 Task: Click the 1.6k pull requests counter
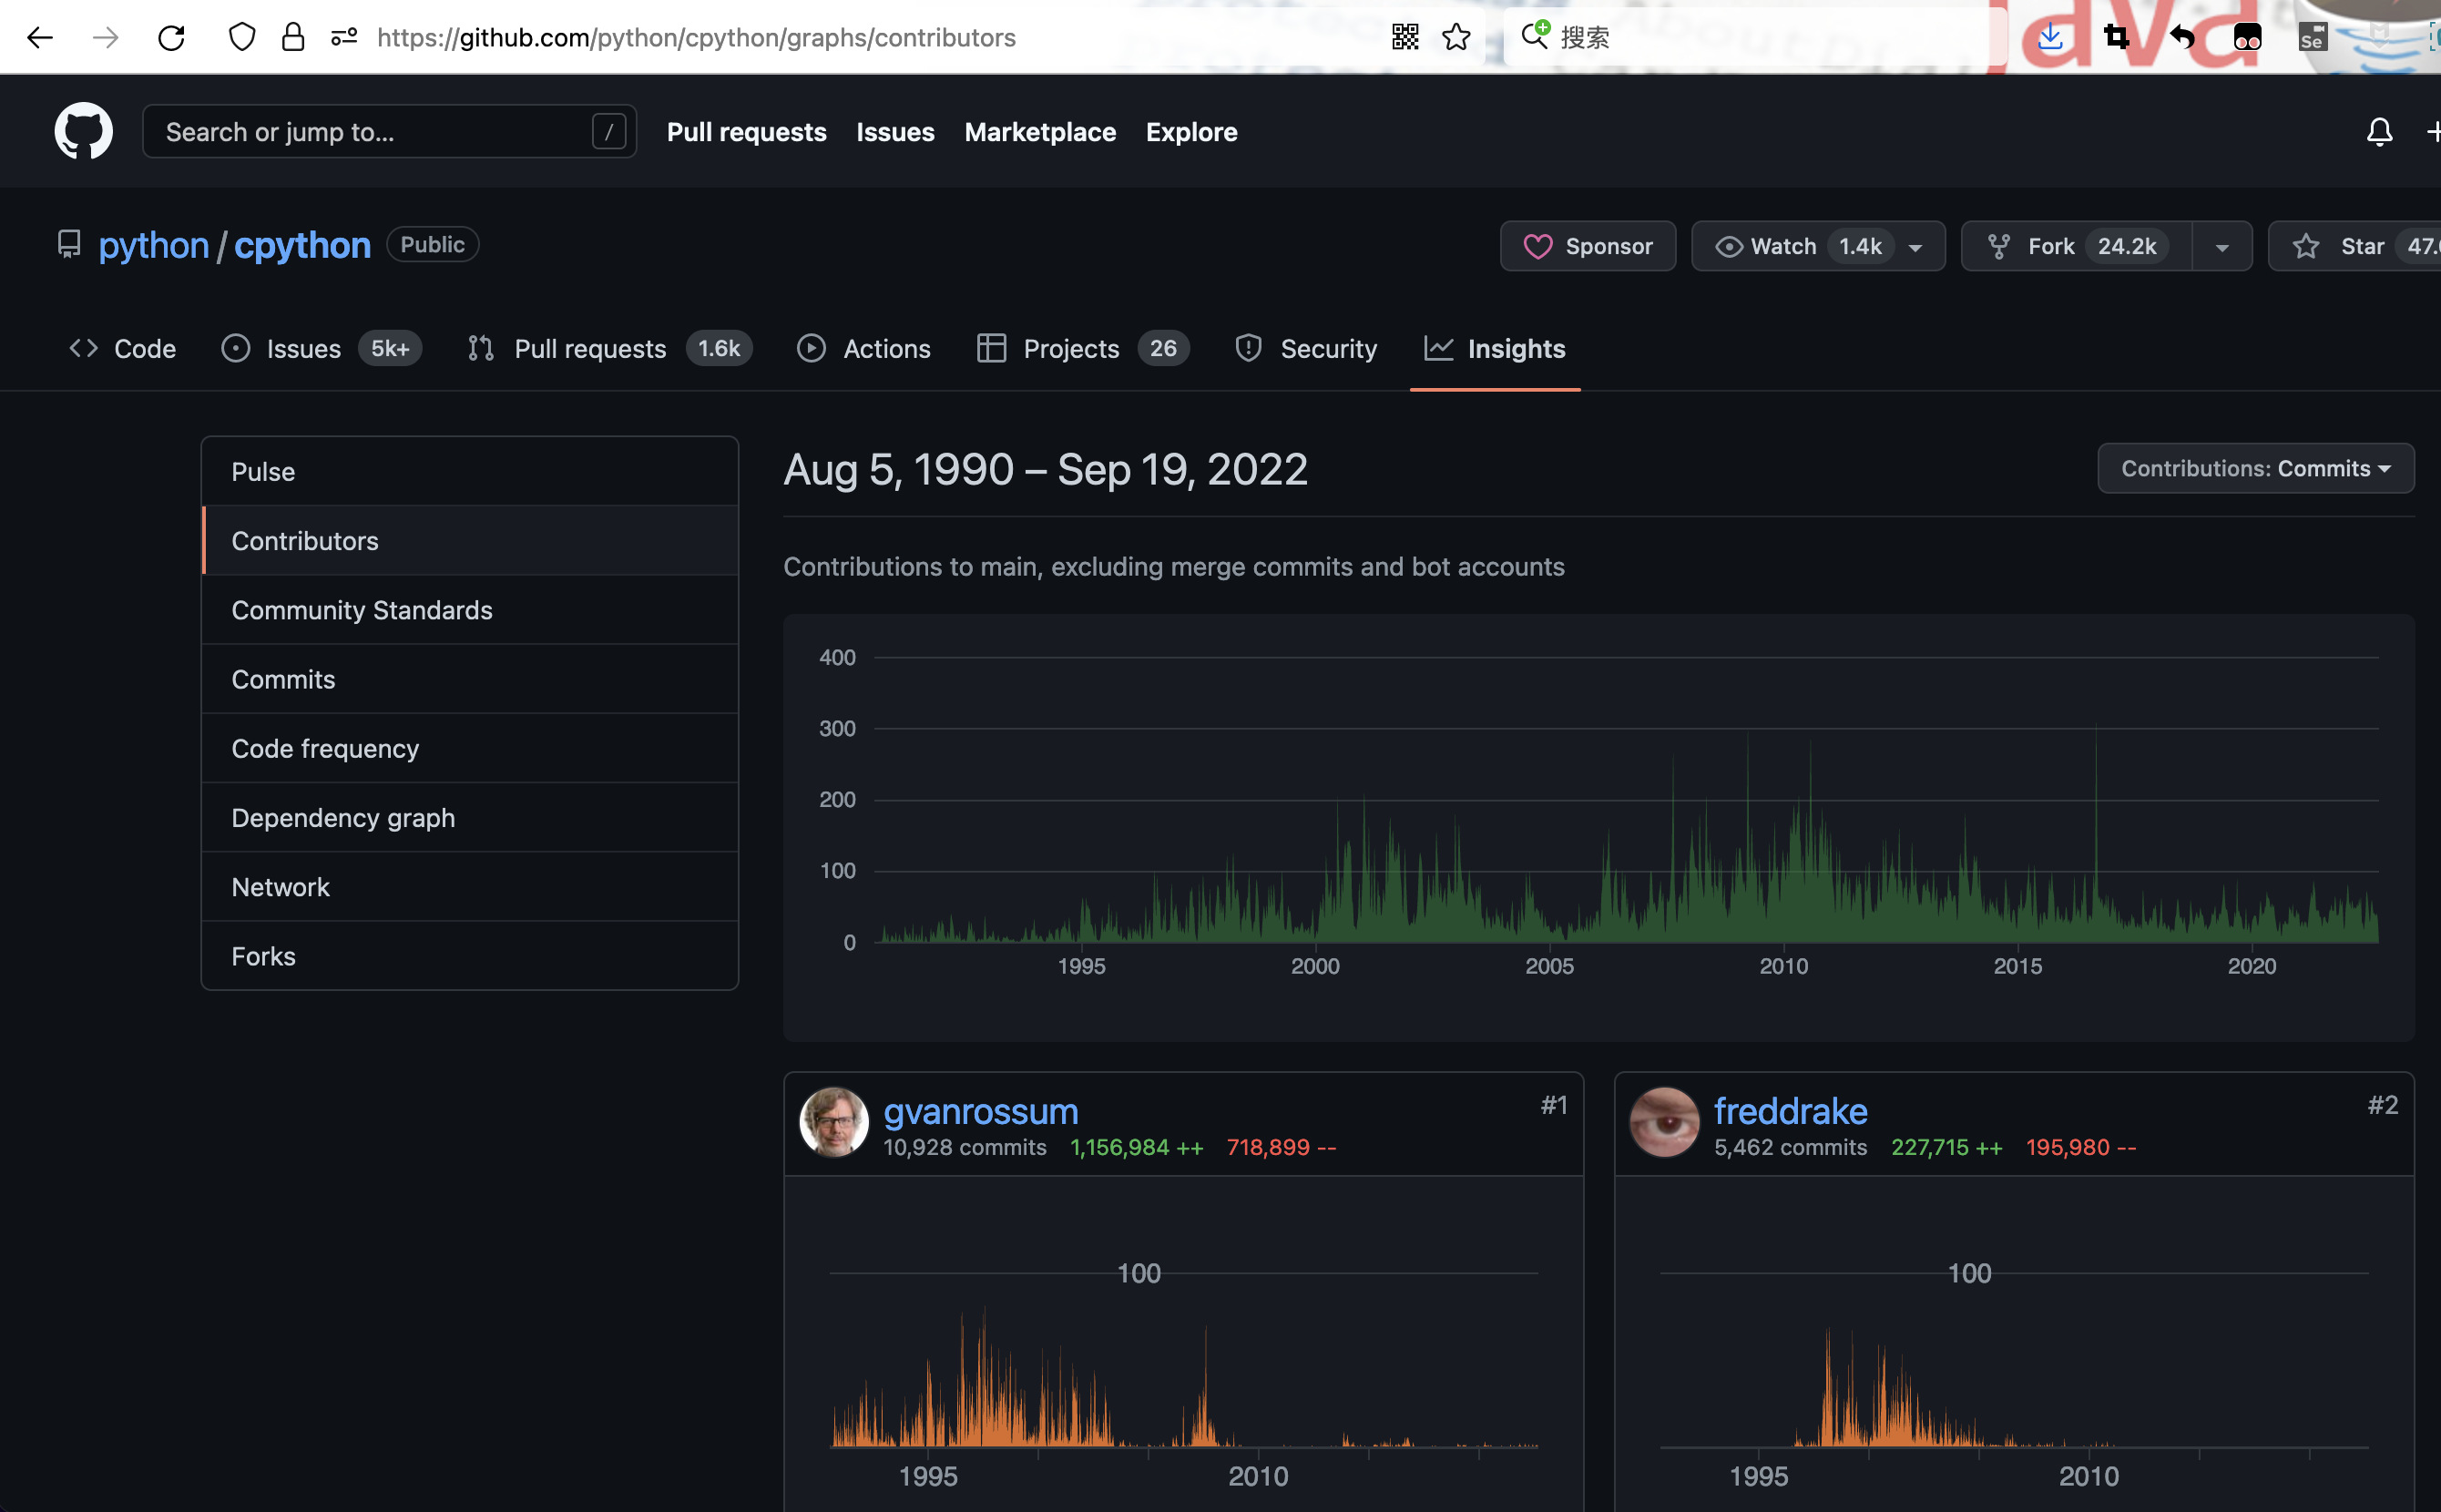click(718, 348)
